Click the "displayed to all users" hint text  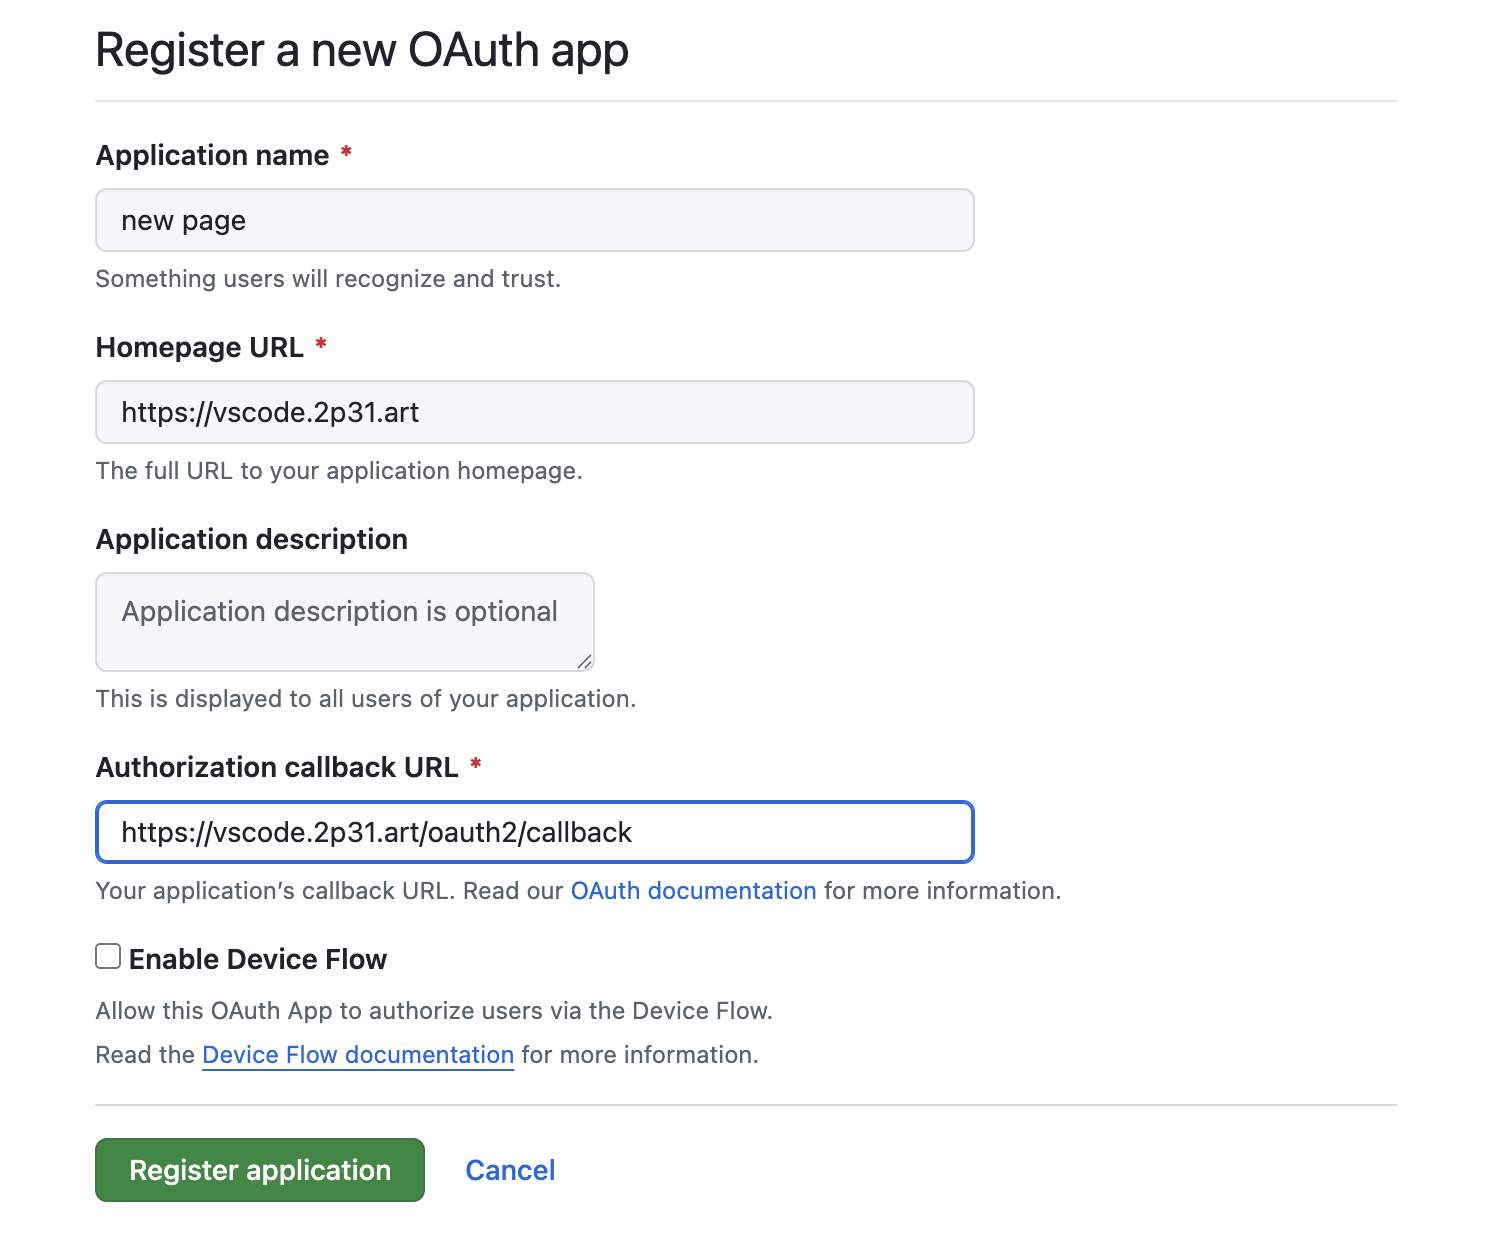tap(366, 699)
